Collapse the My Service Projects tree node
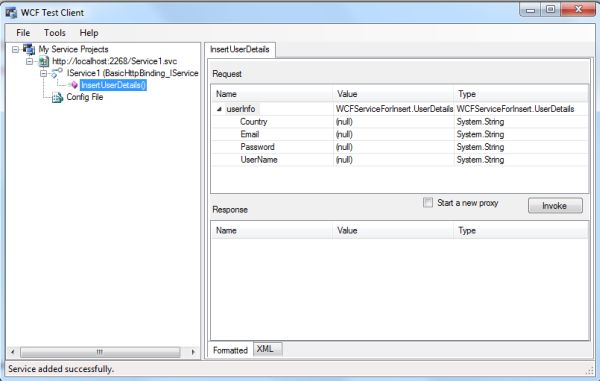Screen dimensions: 600x381 (x=15, y=49)
